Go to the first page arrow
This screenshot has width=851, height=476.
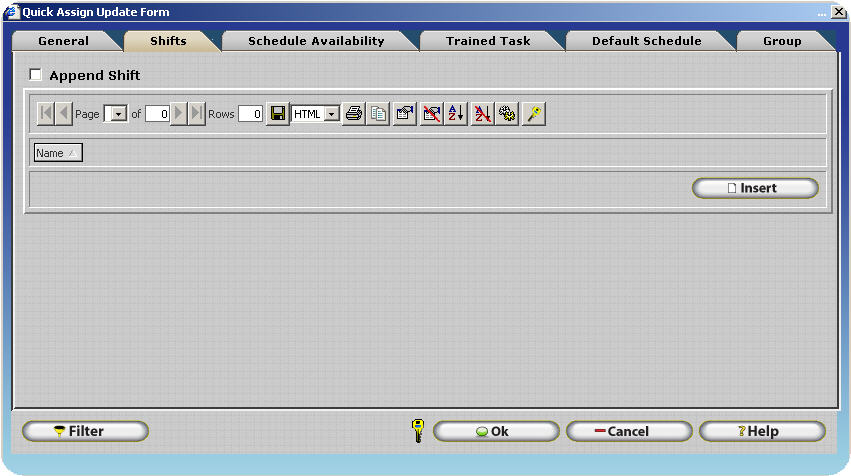click(x=46, y=114)
